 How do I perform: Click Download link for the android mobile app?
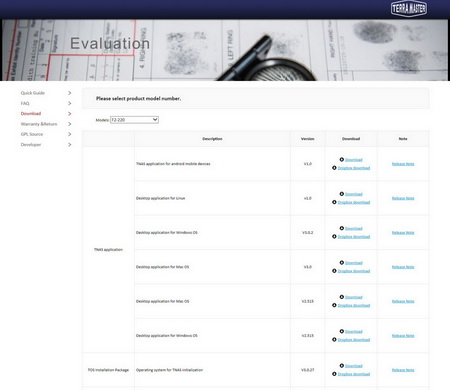[354, 160]
